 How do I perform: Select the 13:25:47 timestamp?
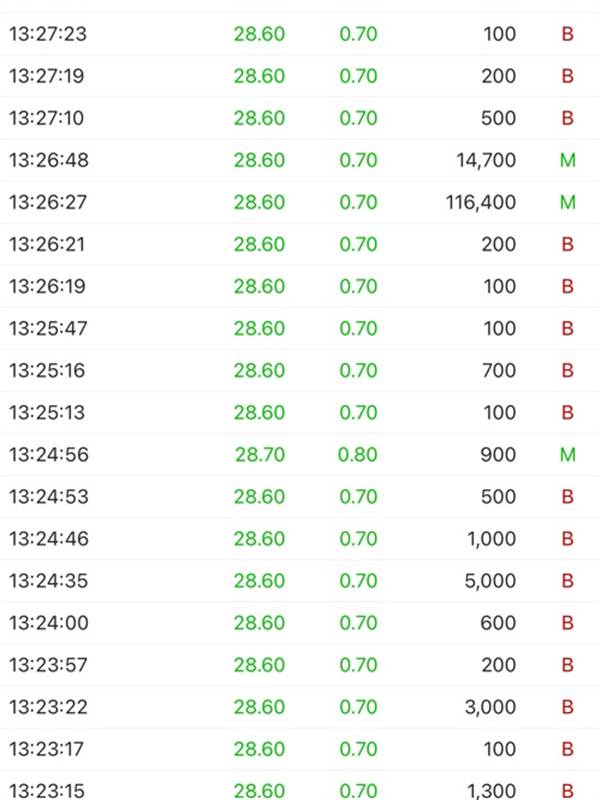pos(48,329)
